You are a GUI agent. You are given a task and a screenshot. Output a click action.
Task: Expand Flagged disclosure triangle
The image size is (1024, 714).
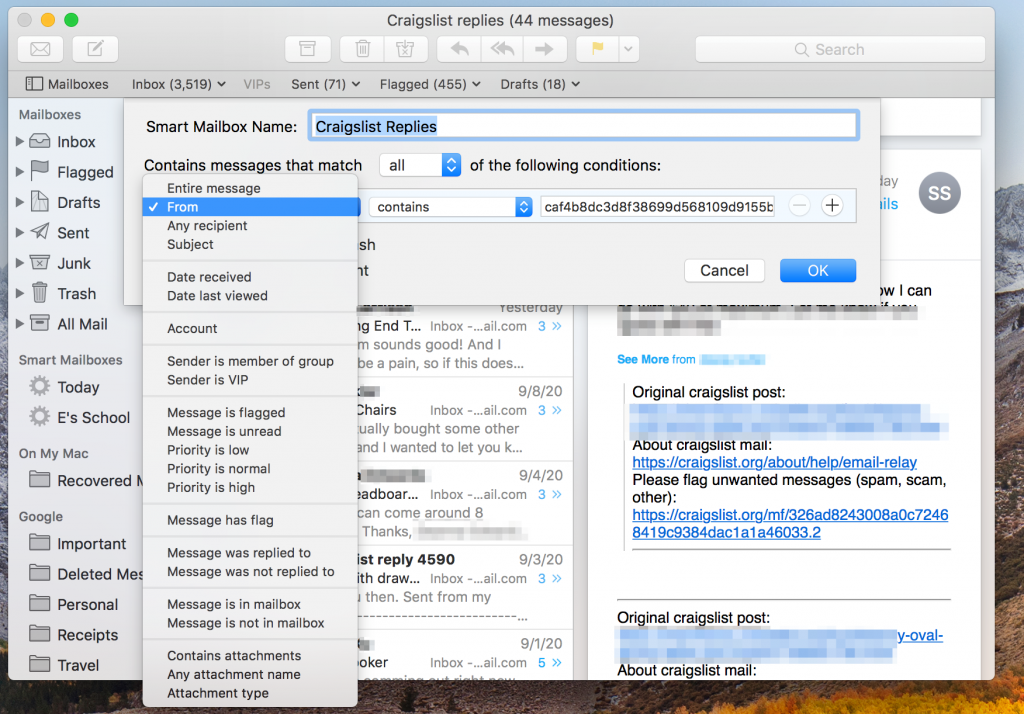click(20, 172)
